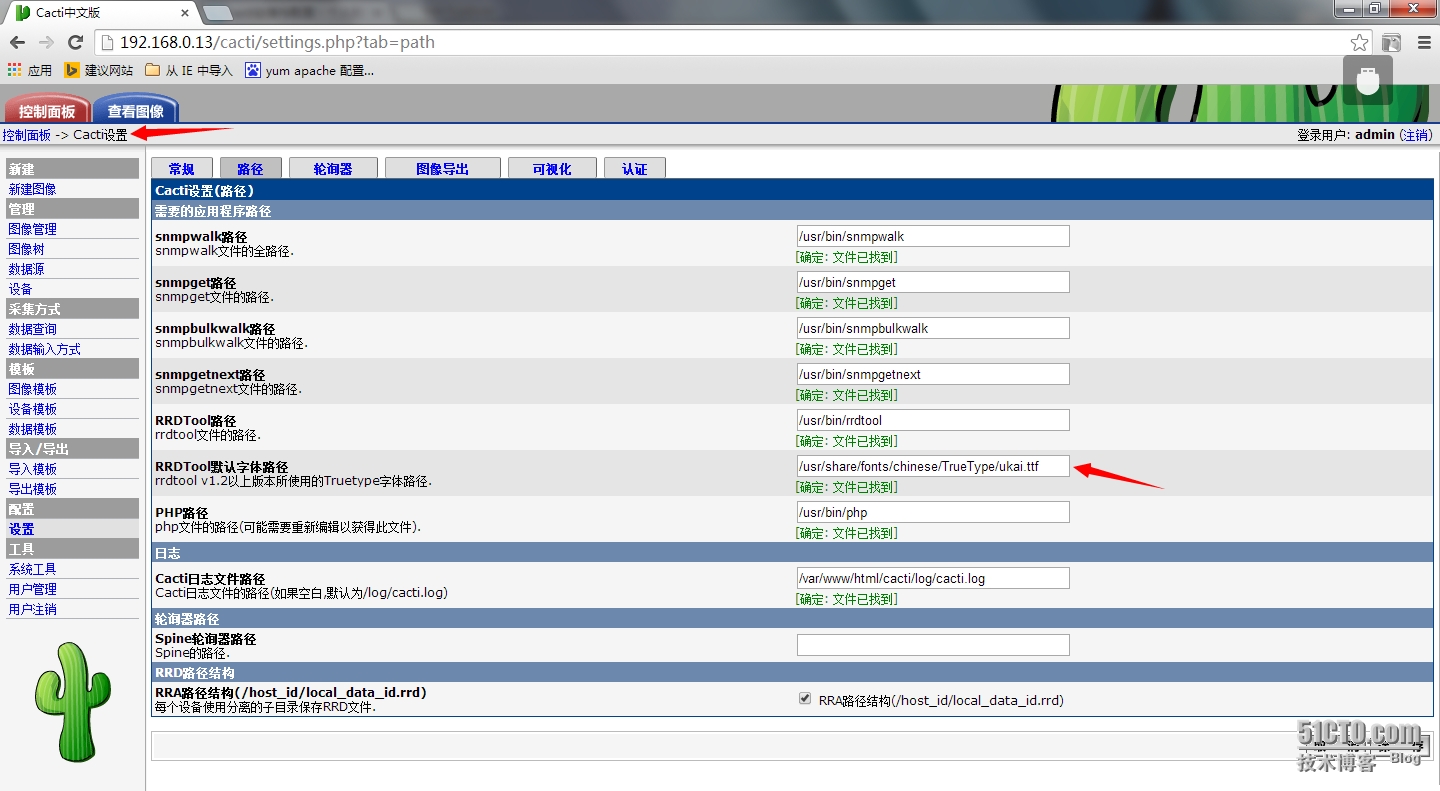
Task: Click the snmpget path input field
Action: click(x=933, y=282)
